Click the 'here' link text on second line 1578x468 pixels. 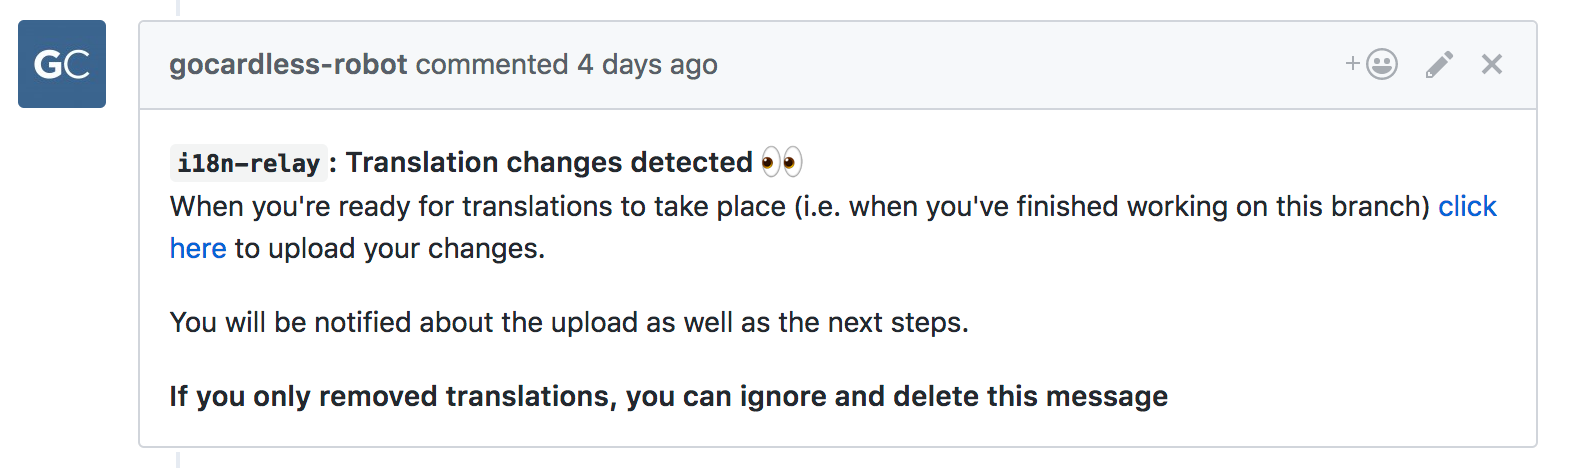(x=198, y=248)
